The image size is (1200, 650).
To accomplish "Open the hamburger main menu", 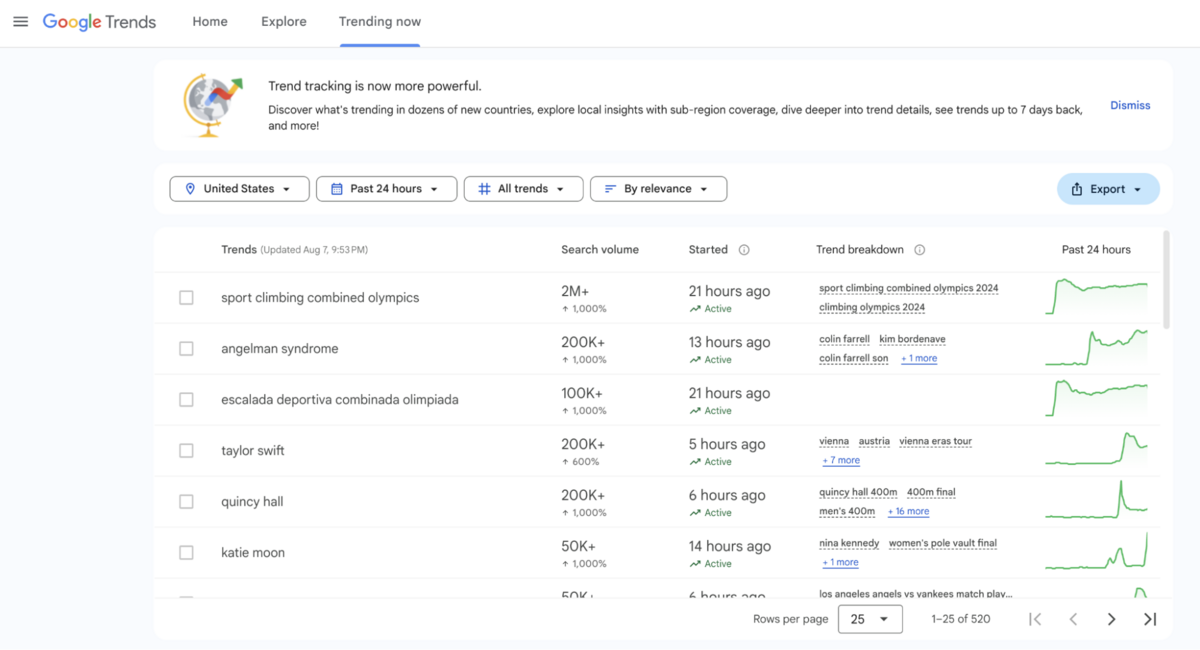I will pos(20,22).
